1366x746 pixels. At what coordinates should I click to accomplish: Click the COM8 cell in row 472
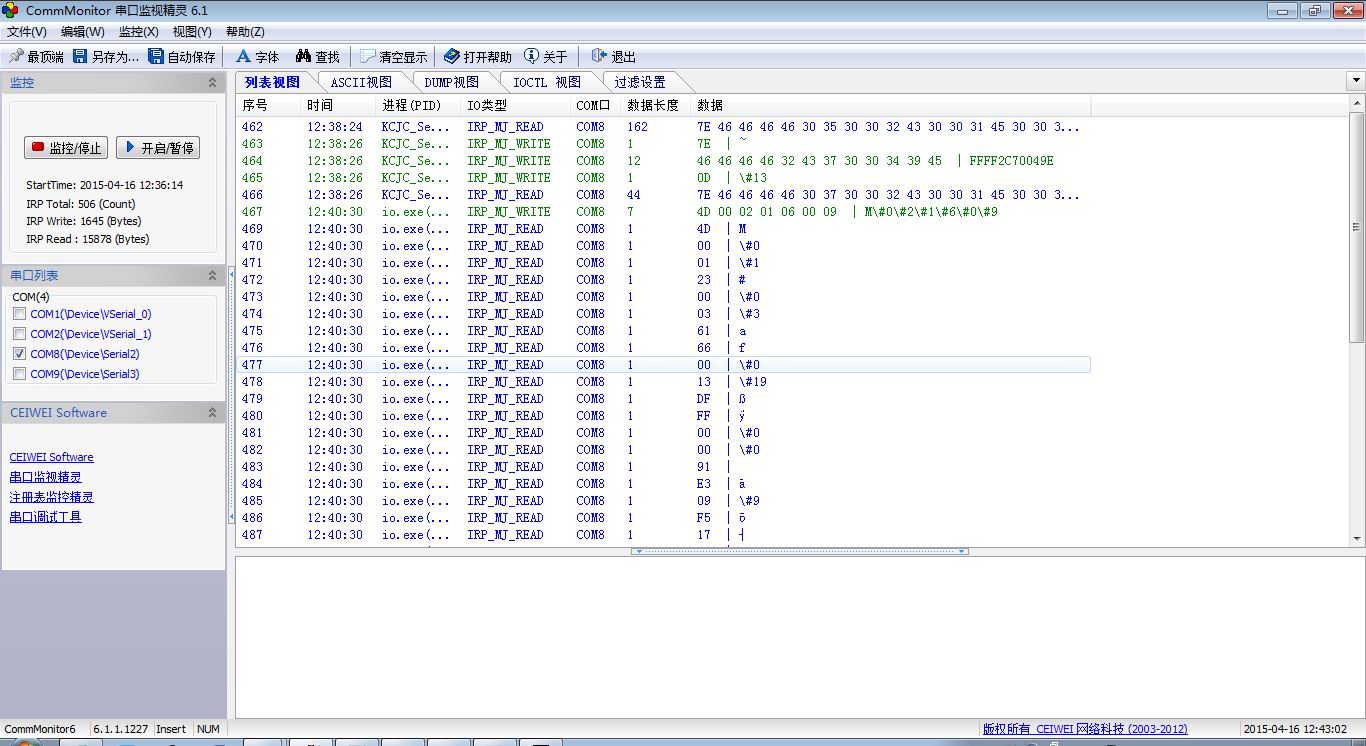590,280
